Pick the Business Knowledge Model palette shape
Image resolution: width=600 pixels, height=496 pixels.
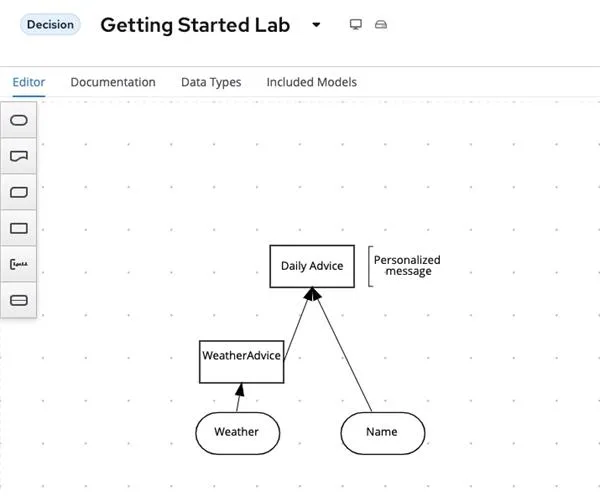[x=18, y=192]
